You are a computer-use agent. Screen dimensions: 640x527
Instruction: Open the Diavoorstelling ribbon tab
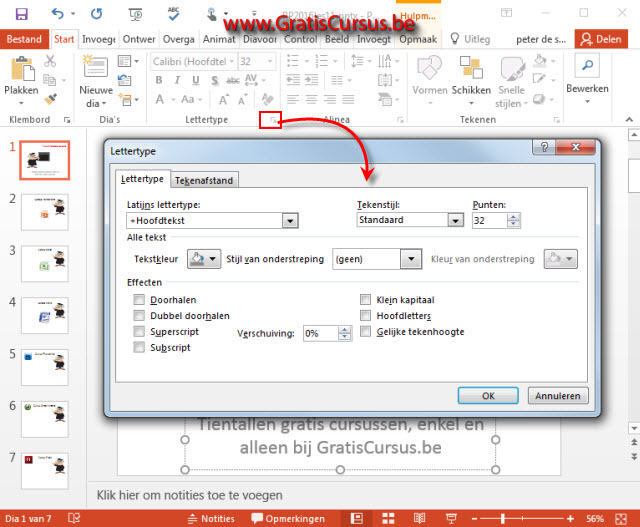(260, 39)
